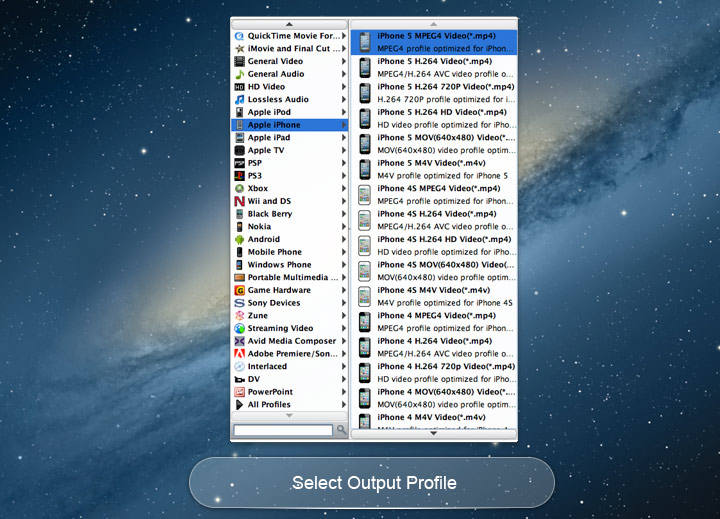Image resolution: width=720 pixels, height=519 pixels.
Task: Open the Interlaced category
Action: (289, 367)
